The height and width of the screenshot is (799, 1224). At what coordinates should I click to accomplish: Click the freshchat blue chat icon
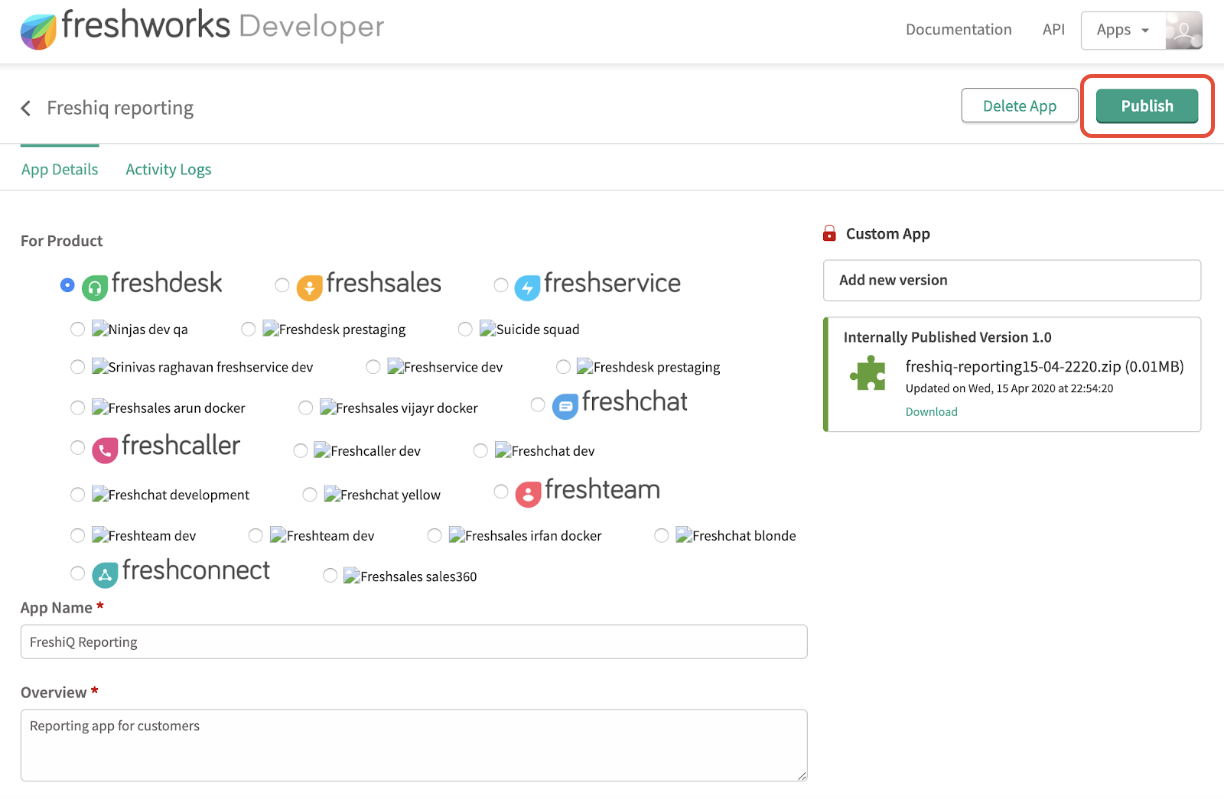565,406
